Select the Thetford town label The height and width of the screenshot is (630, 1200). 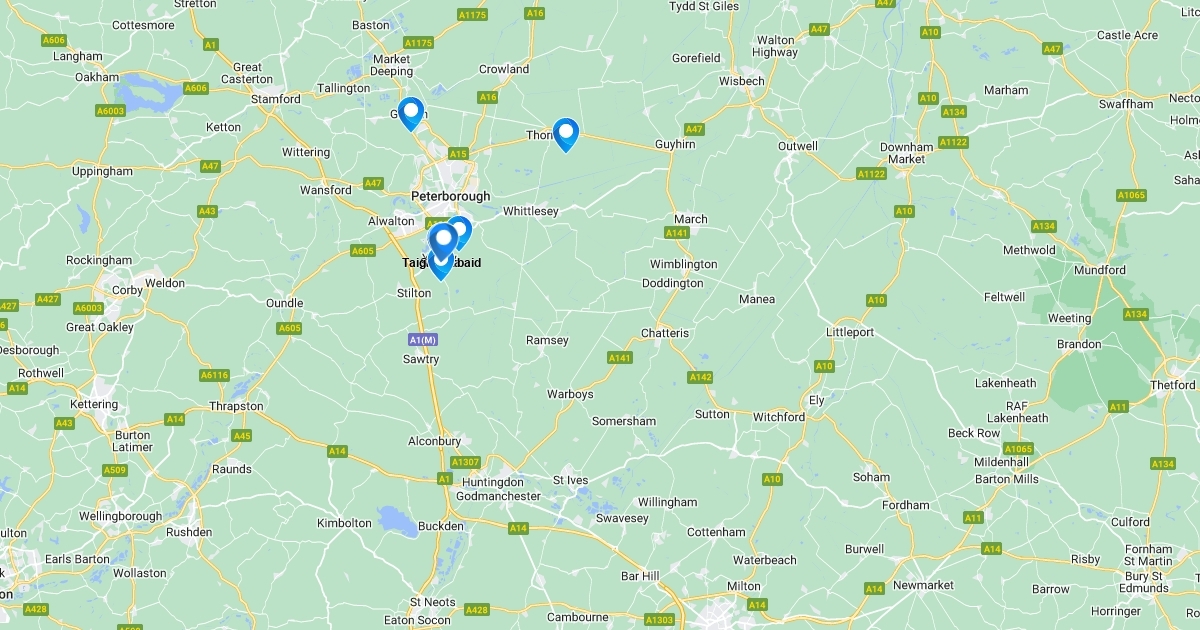click(1172, 385)
